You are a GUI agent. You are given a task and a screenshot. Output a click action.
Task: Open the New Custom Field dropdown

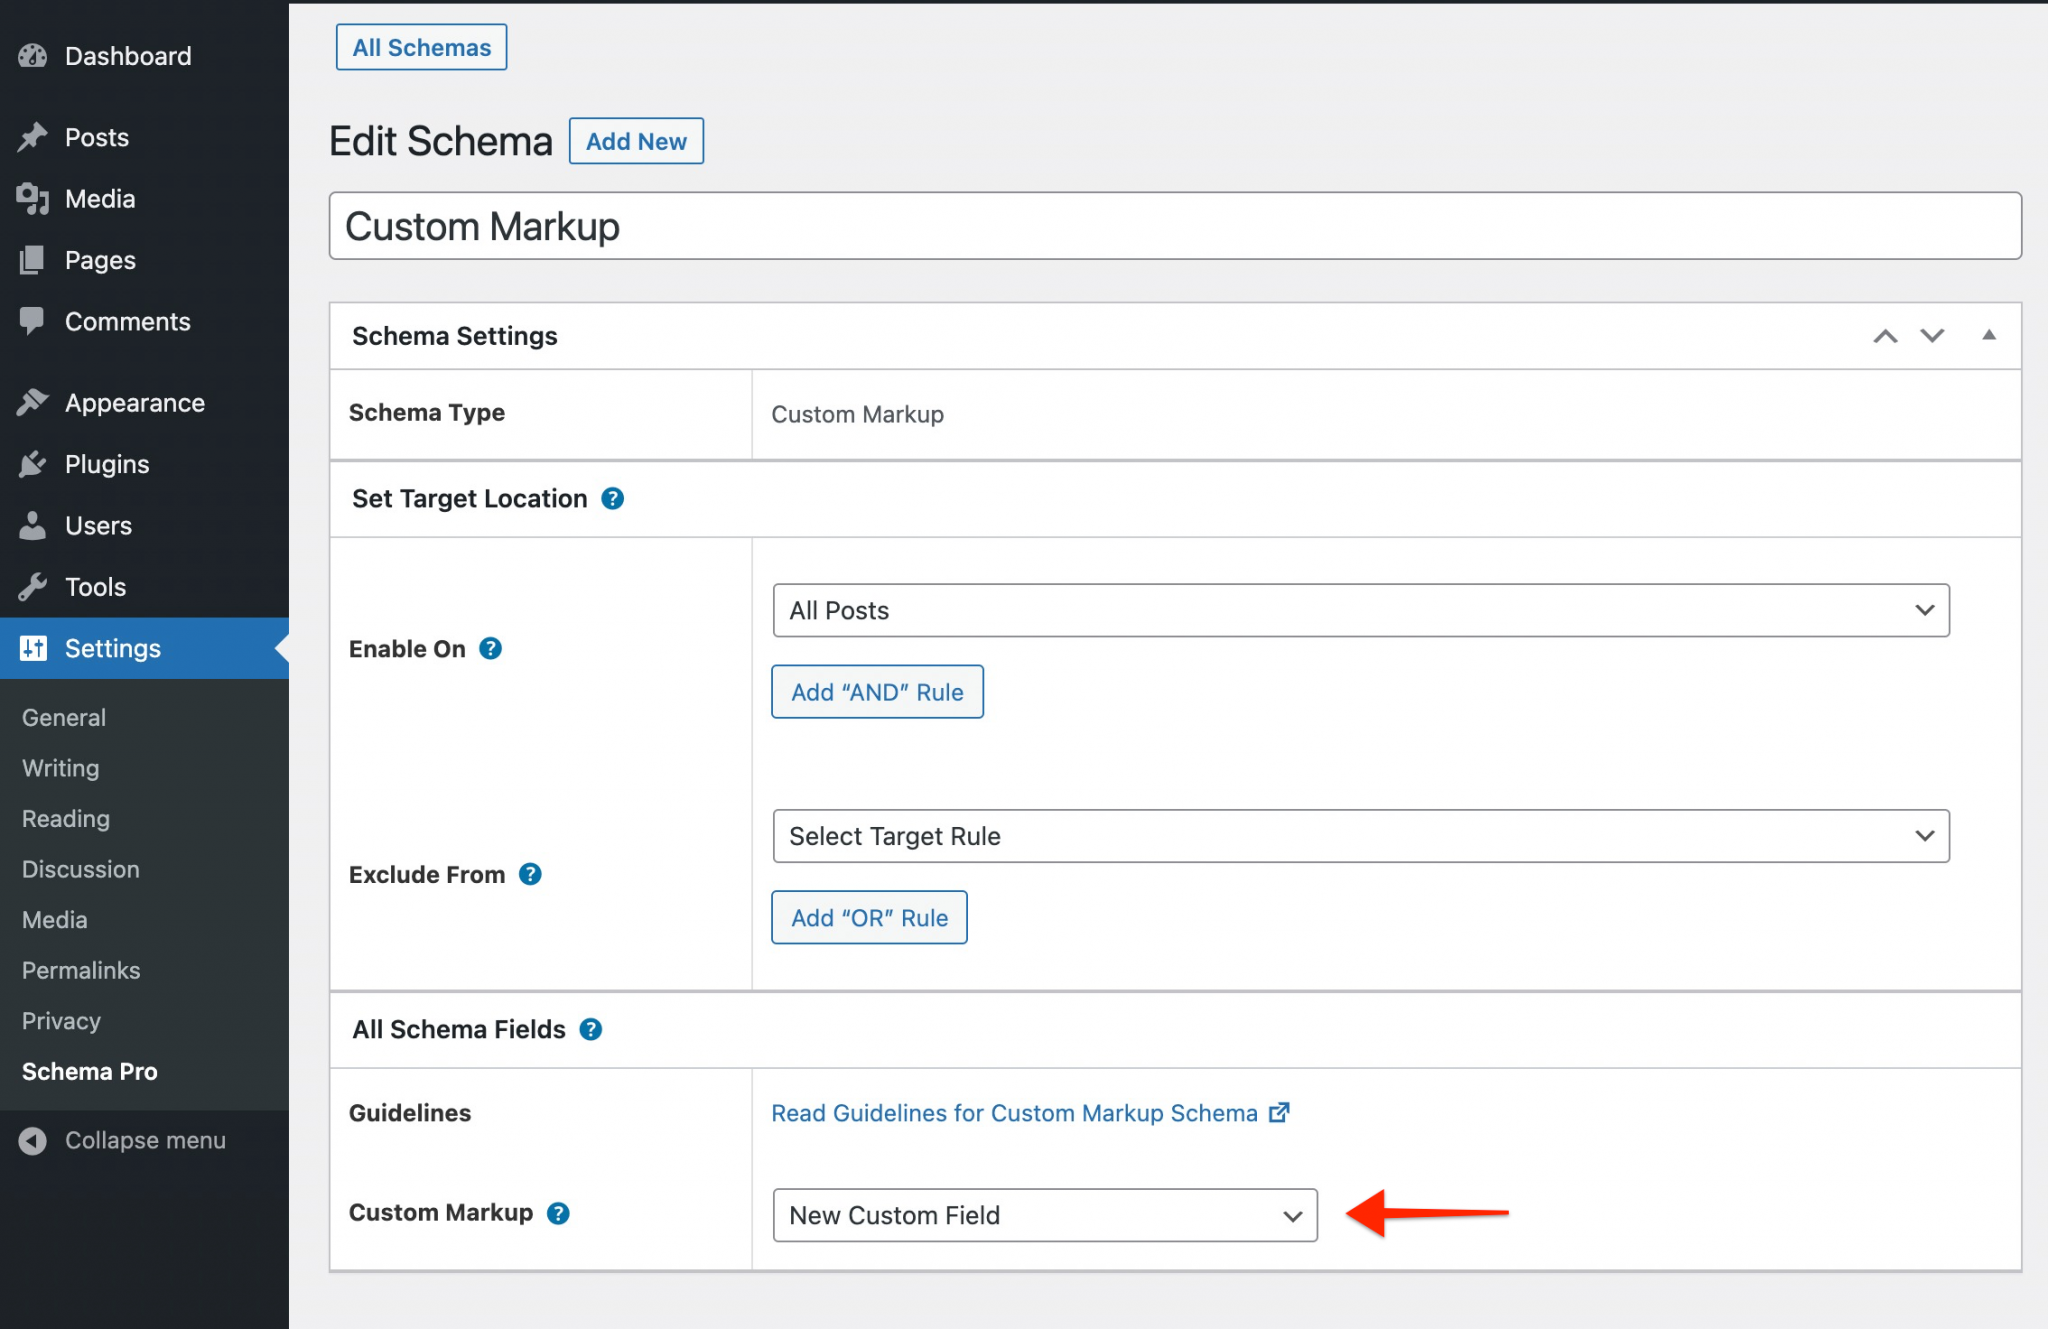click(1044, 1215)
